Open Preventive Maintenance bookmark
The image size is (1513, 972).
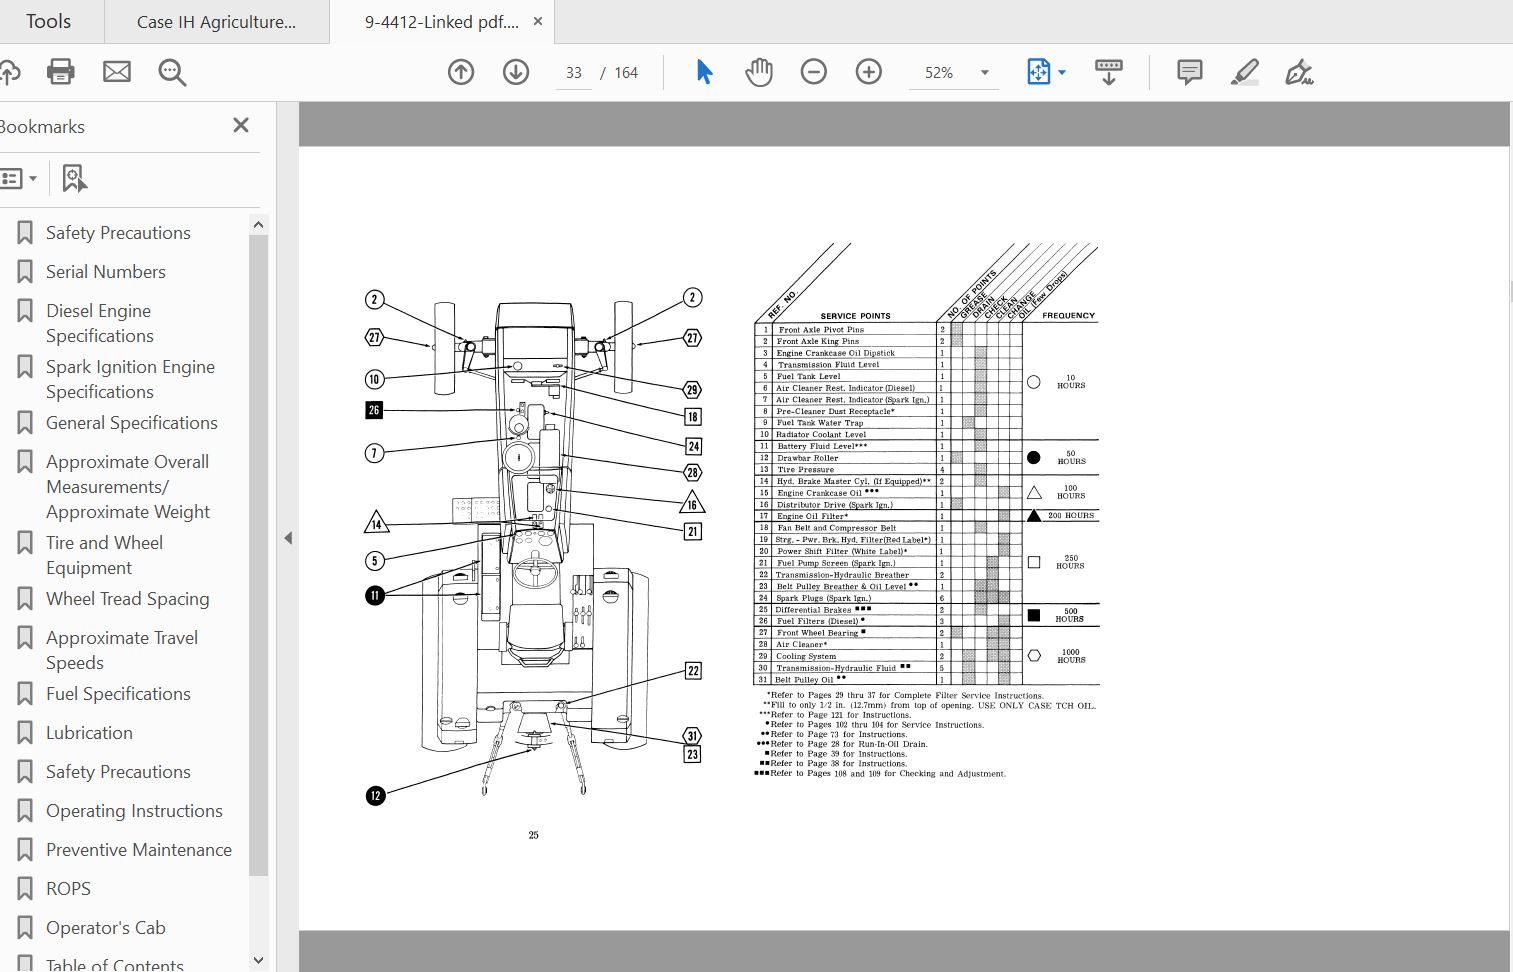(x=138, y=850)
